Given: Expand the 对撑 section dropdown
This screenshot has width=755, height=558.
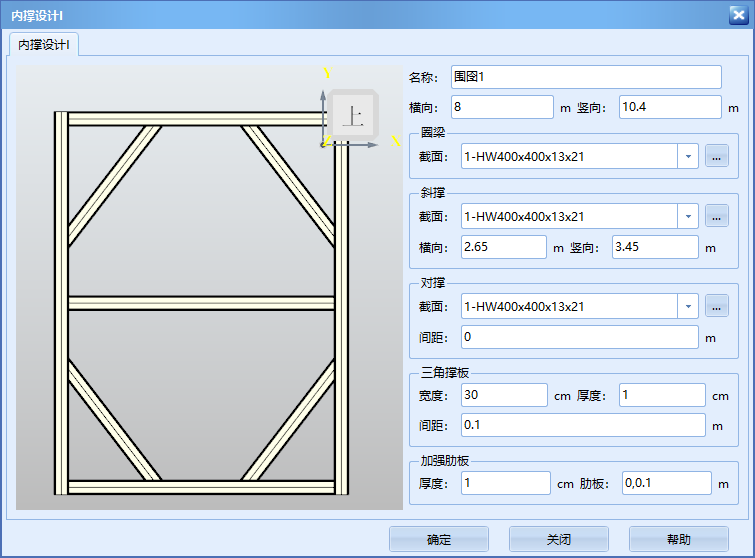Looking at the screenshot, I should pyautogui.click(x=687, y=306).
